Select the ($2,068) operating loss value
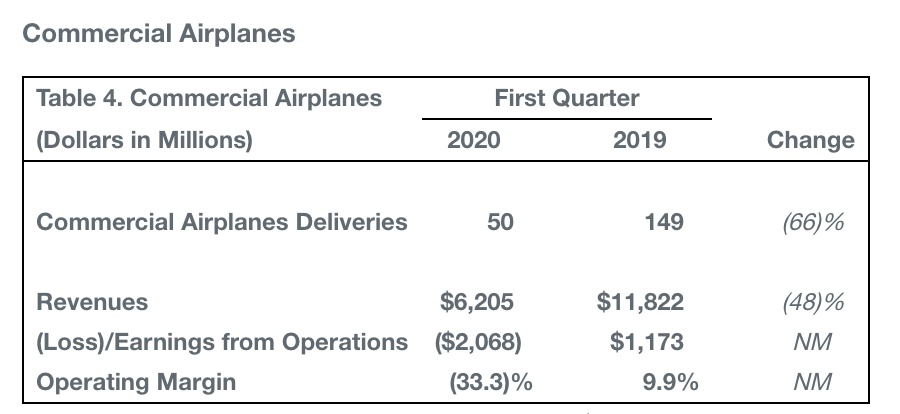Screen dimensions: 900x414 click(x=478, y=342)
